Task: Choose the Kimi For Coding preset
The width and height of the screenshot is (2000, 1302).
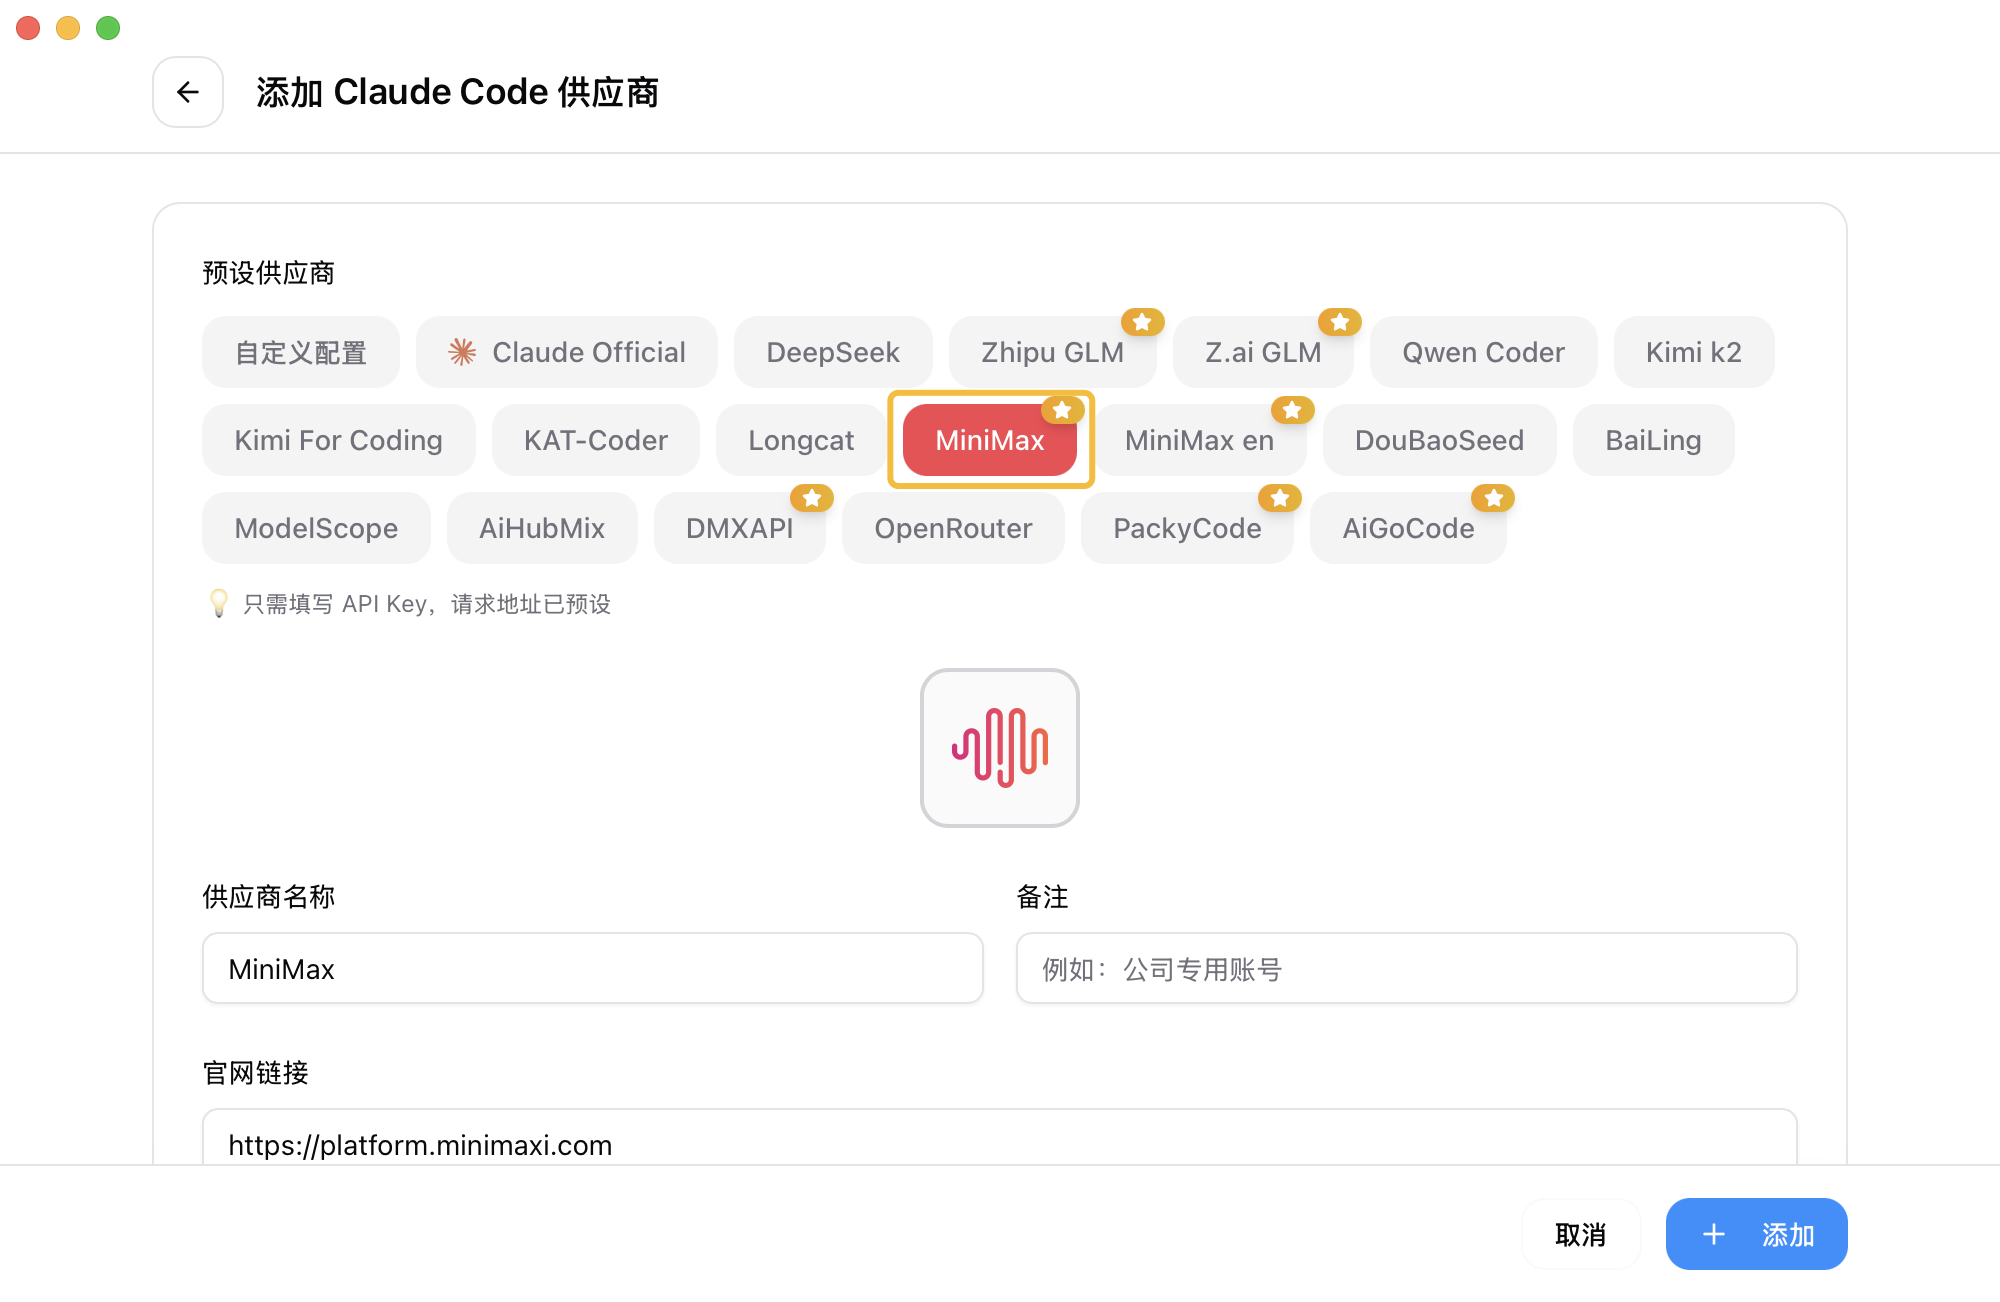Action: click(x=338, y=440)
